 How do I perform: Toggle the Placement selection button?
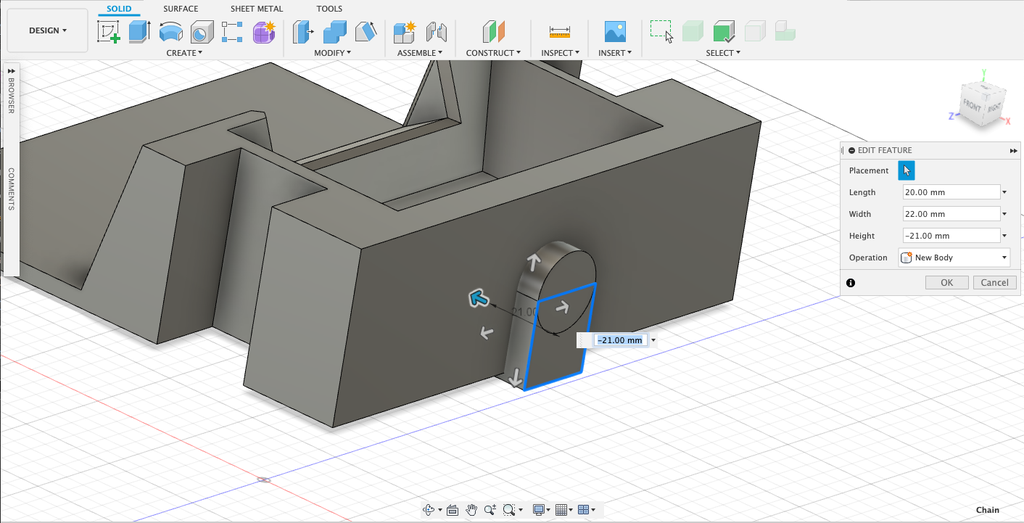pyautogui.click(x=906, y=171)
